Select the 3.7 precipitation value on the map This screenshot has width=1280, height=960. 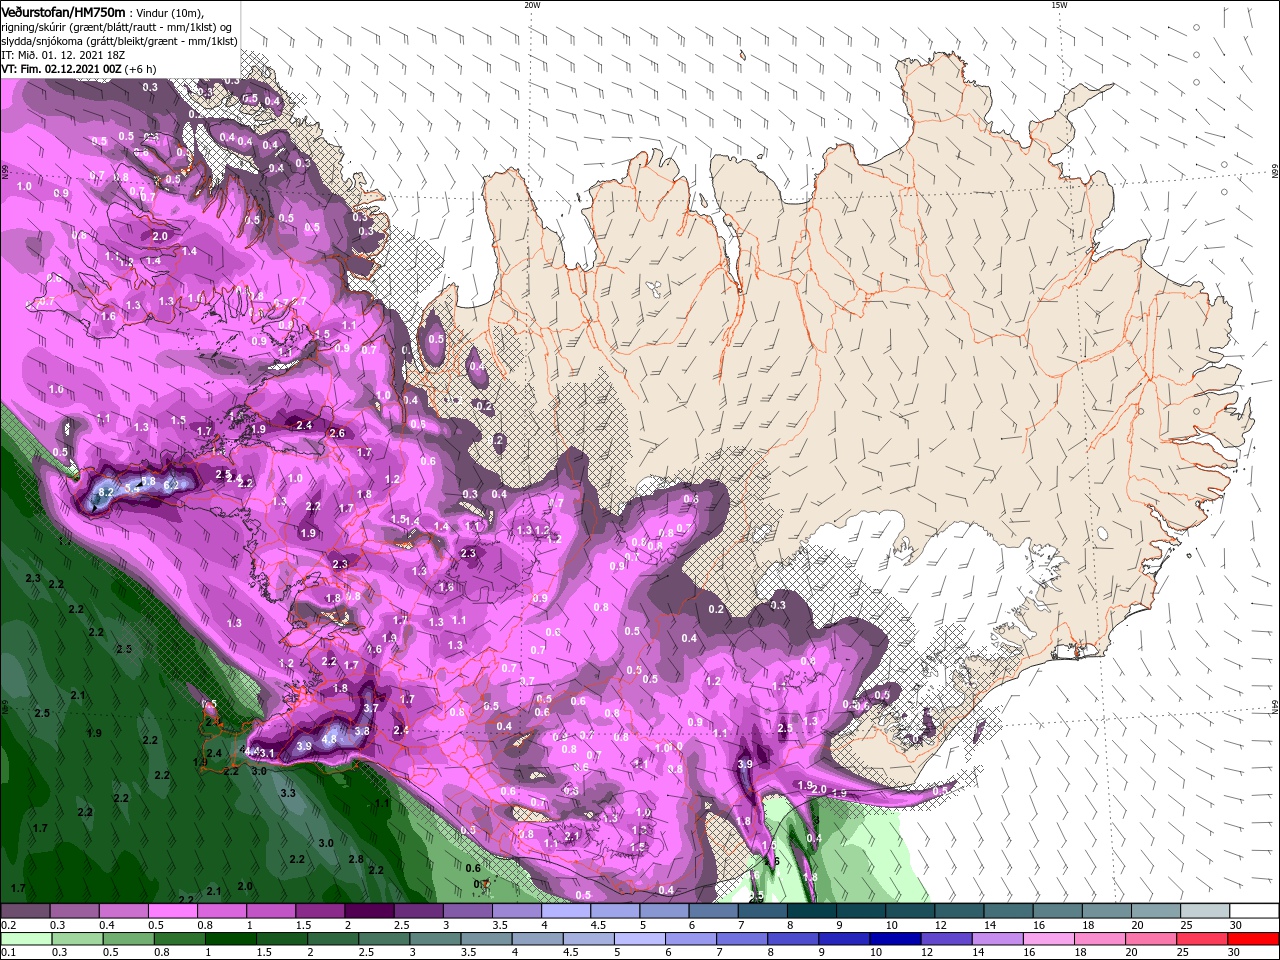(x=370, y=708)
